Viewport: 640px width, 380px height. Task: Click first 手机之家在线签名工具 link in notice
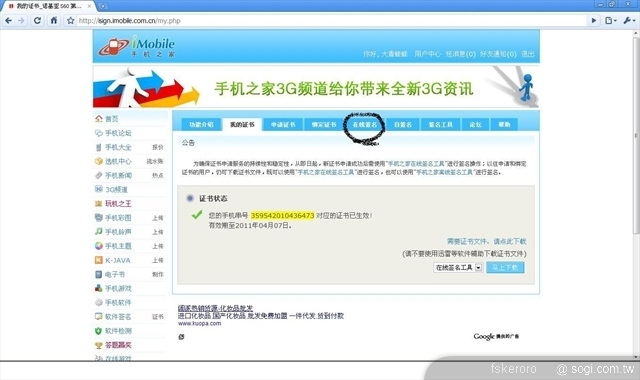pyautogui.click(x=416, y=164)
